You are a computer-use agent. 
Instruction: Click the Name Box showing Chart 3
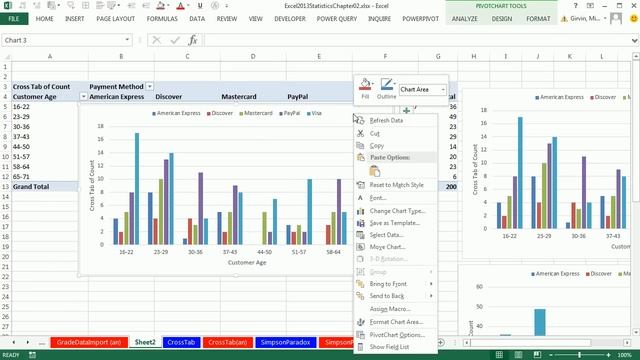coord(62,40)
